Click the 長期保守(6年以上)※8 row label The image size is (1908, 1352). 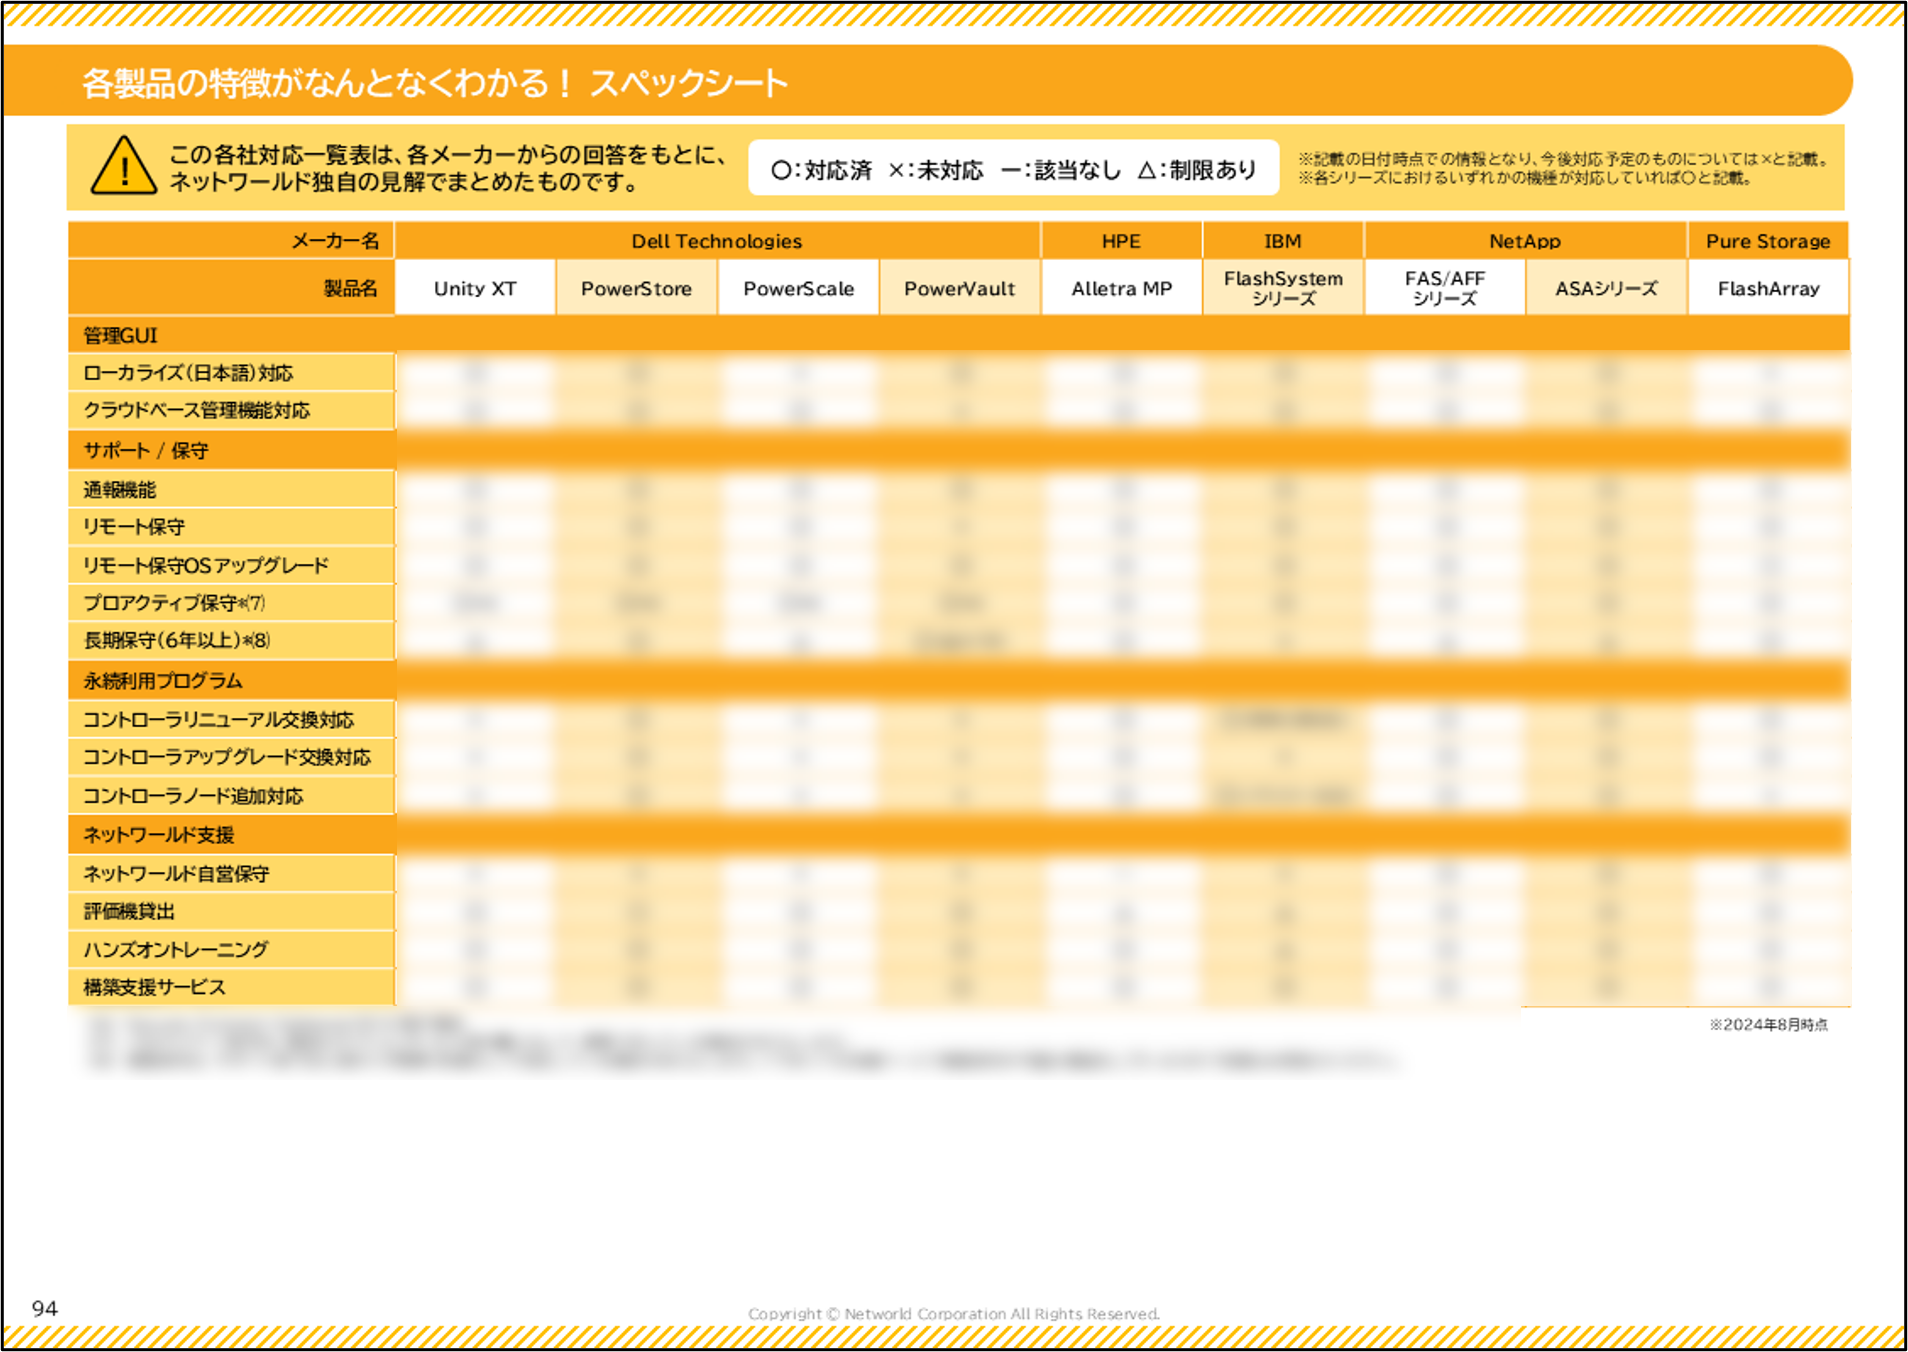(x=231, y=640)
